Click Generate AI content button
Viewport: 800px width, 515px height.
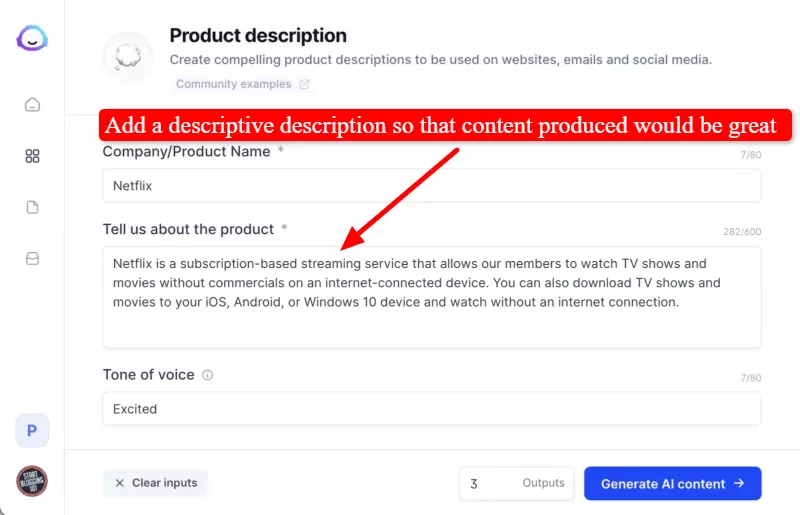click(672, 483)
